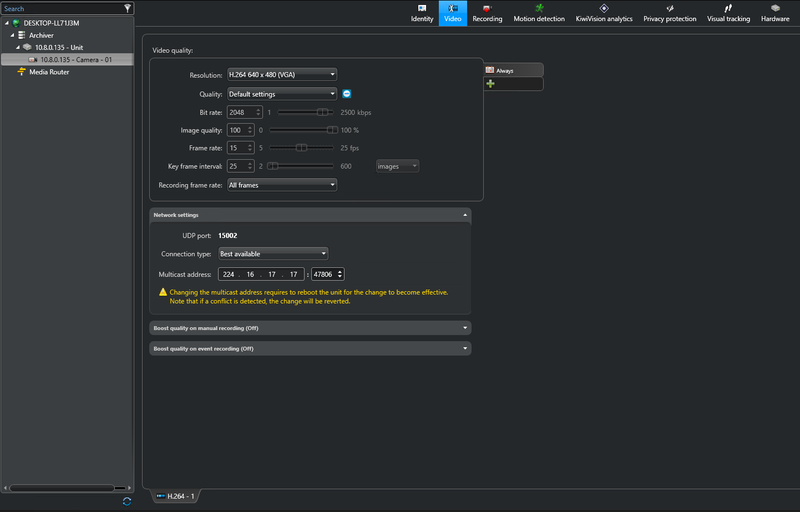Click the search filter funnel icon
The width and height of the screenshot is (800, 512).
pos(126,8)
